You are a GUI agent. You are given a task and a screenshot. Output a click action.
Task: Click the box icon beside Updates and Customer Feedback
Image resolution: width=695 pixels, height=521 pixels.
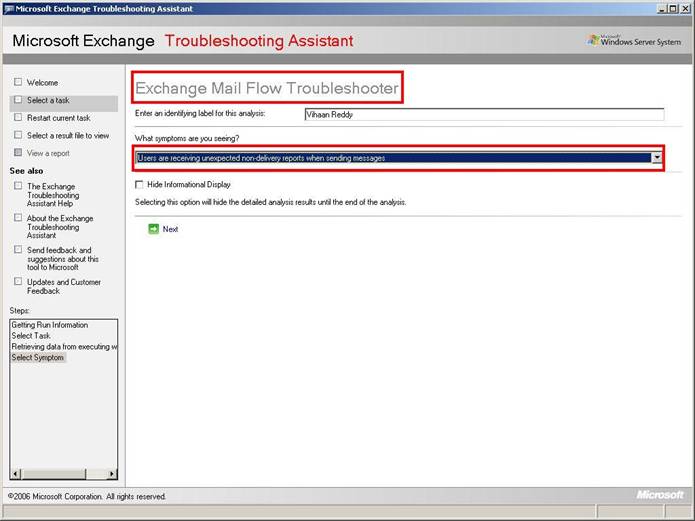click(x=18, y=282)
